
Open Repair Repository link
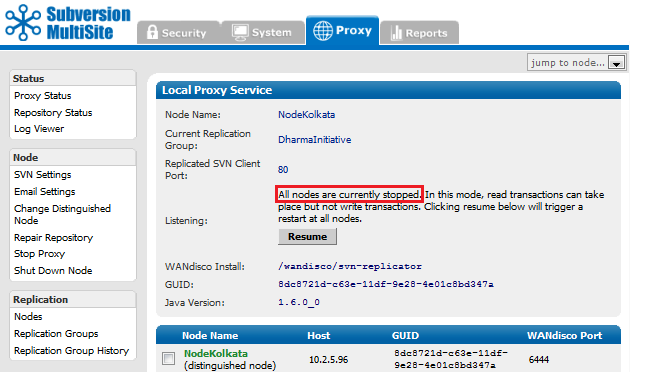click(53, 238)
